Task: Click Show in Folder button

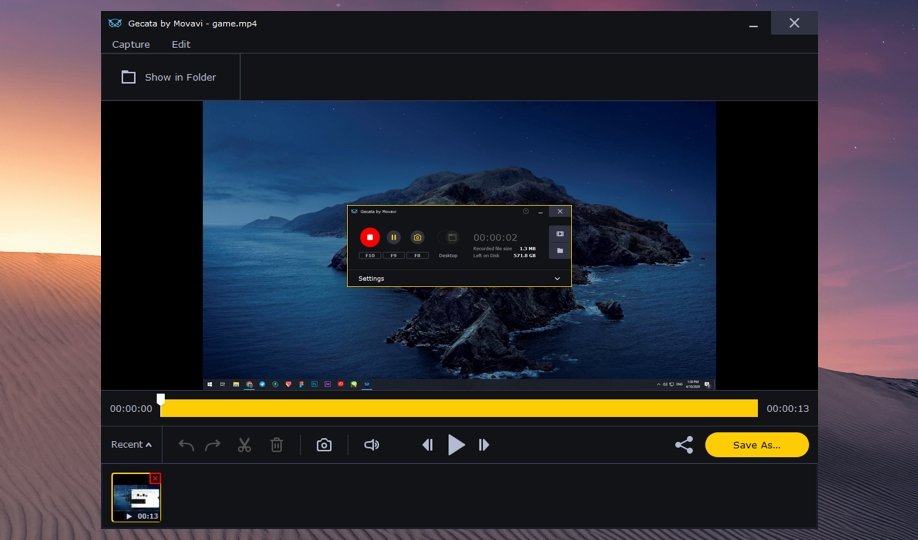Action: click(x=169, y=77)
